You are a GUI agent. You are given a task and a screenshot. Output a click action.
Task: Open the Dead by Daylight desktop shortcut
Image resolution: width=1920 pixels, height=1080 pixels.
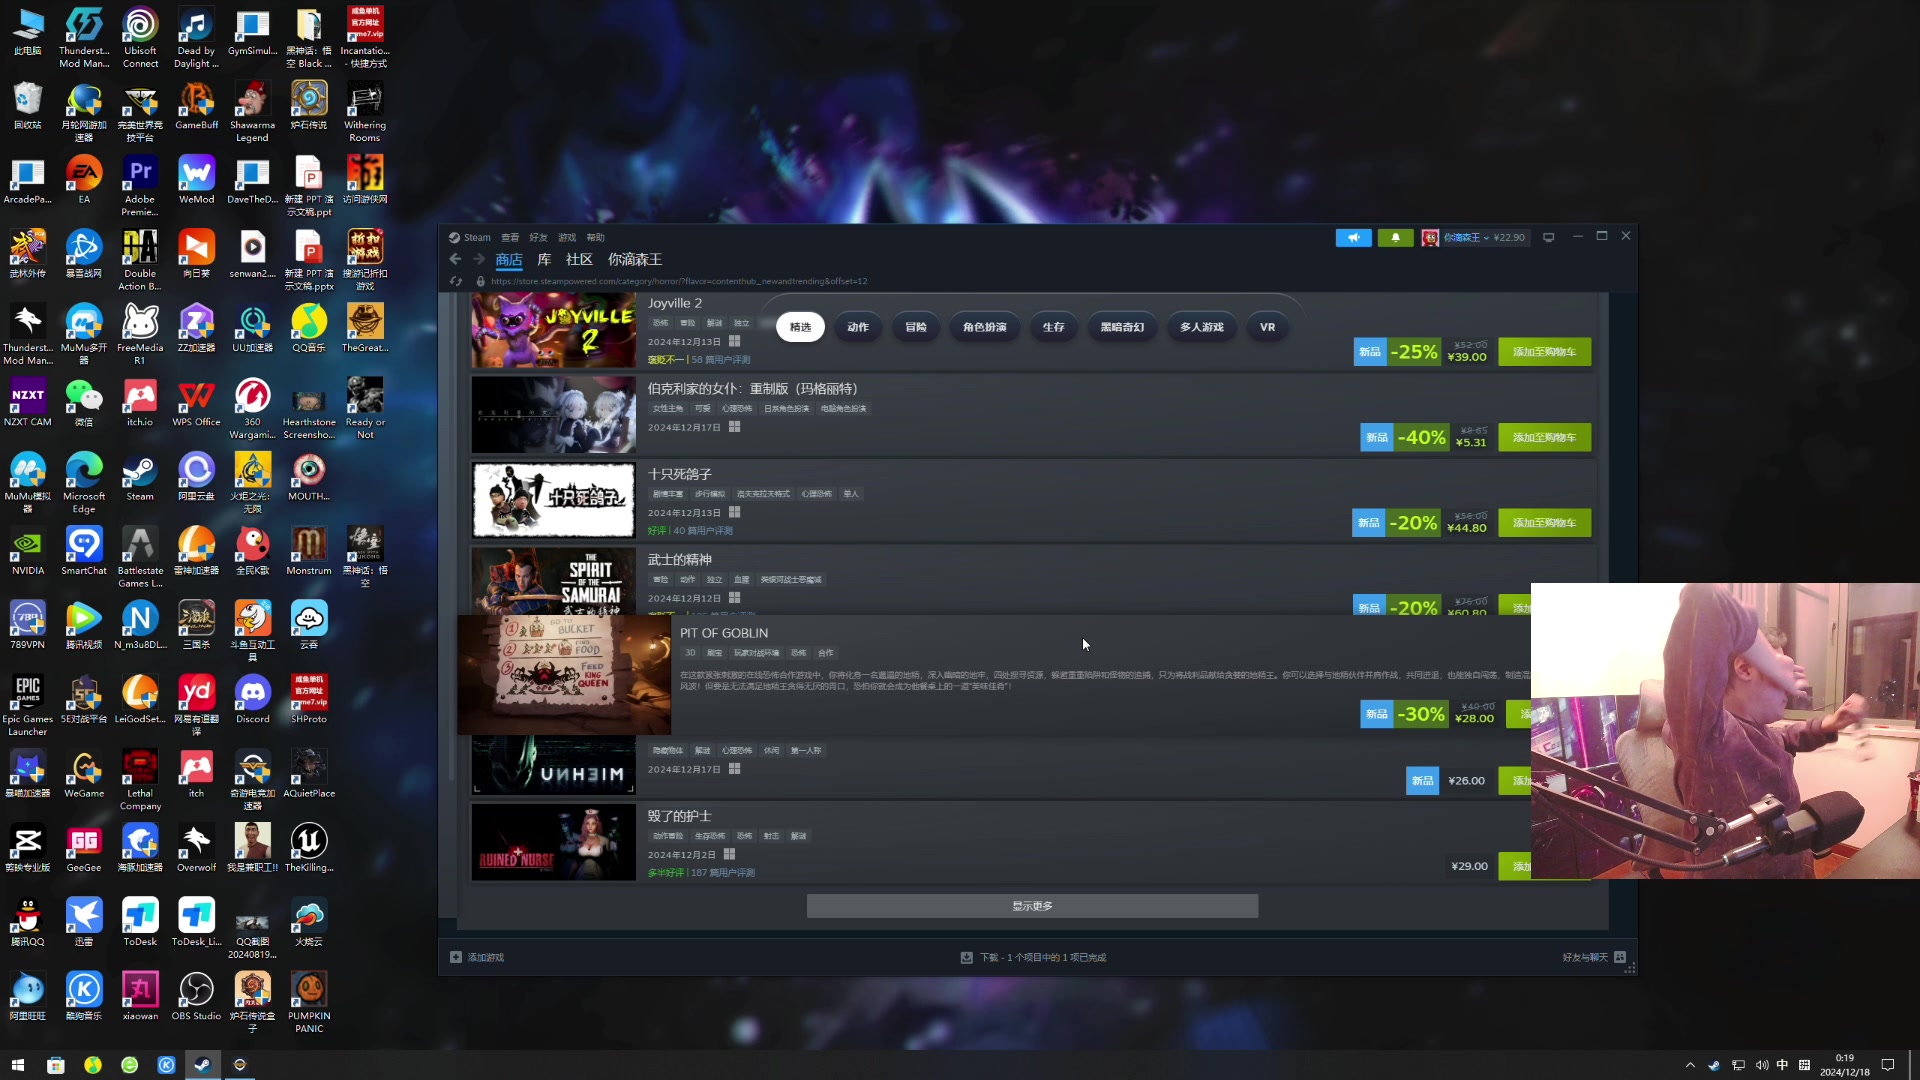tap(196, 38)
